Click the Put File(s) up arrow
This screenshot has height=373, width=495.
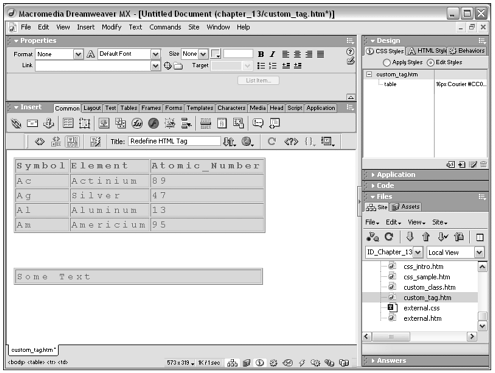click(426, 237)
